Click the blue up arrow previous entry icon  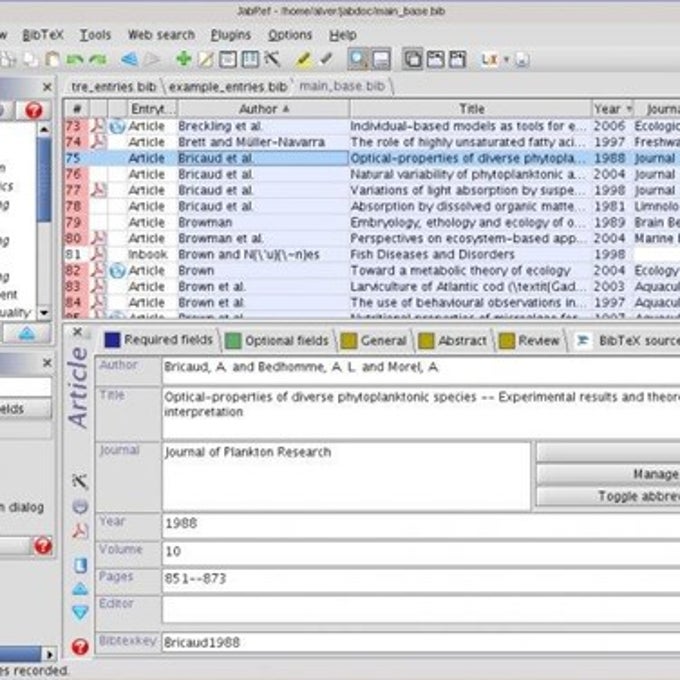click(80, 589)
